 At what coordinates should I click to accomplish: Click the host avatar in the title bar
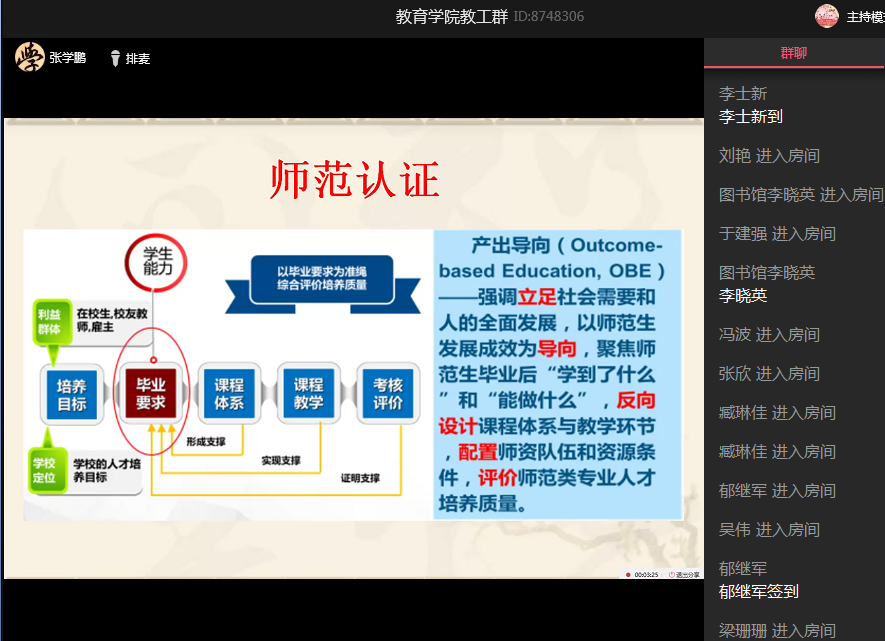pyautogui.click(x=826, y=16)
